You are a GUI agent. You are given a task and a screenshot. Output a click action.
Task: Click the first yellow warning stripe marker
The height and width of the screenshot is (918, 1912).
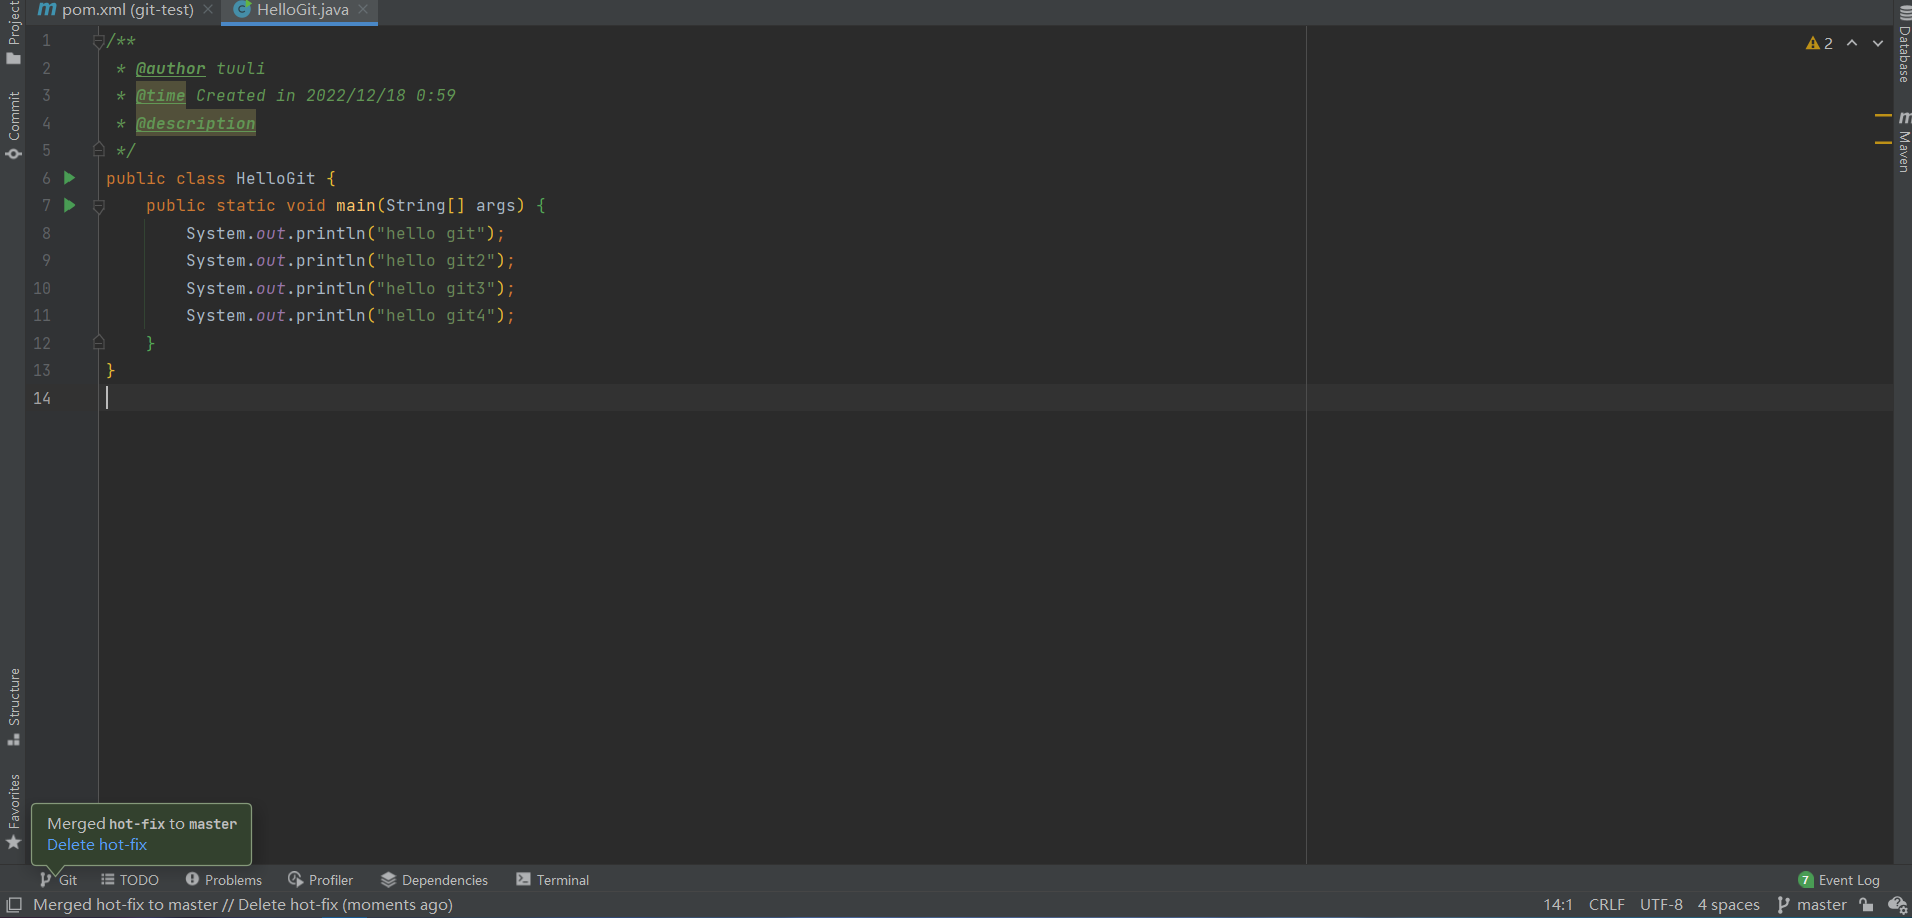1883,116
